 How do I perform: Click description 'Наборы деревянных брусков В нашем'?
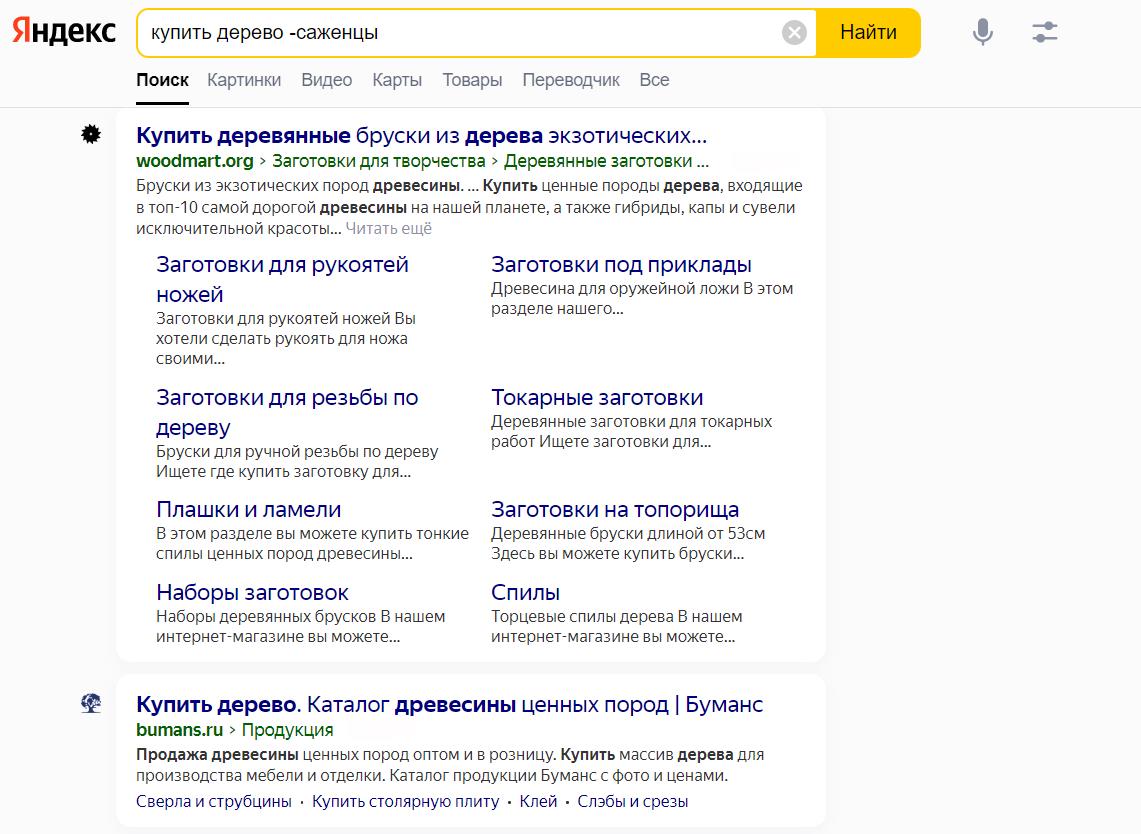(x=301, y=616)
